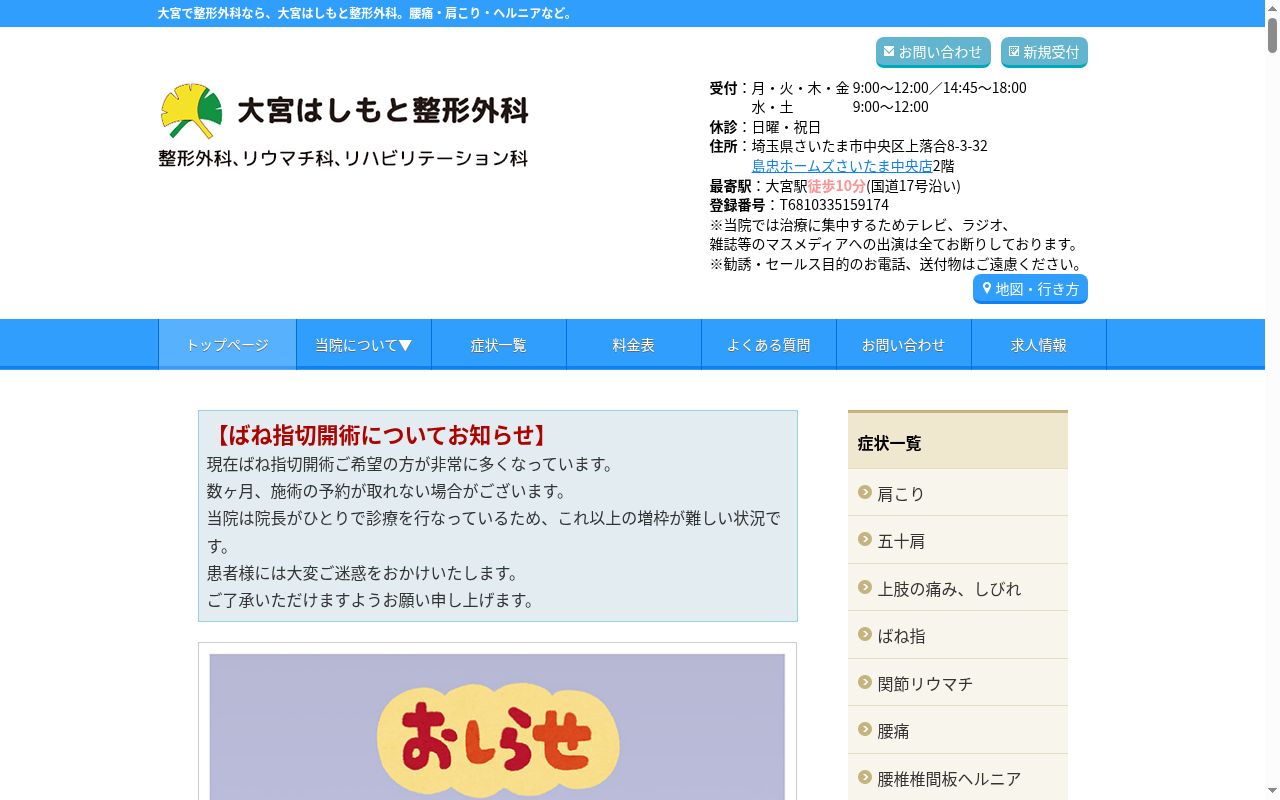The image size is (1280, 800).
Task: Click the envelope icon on お問い合わせ button
Action: point(889,51)
